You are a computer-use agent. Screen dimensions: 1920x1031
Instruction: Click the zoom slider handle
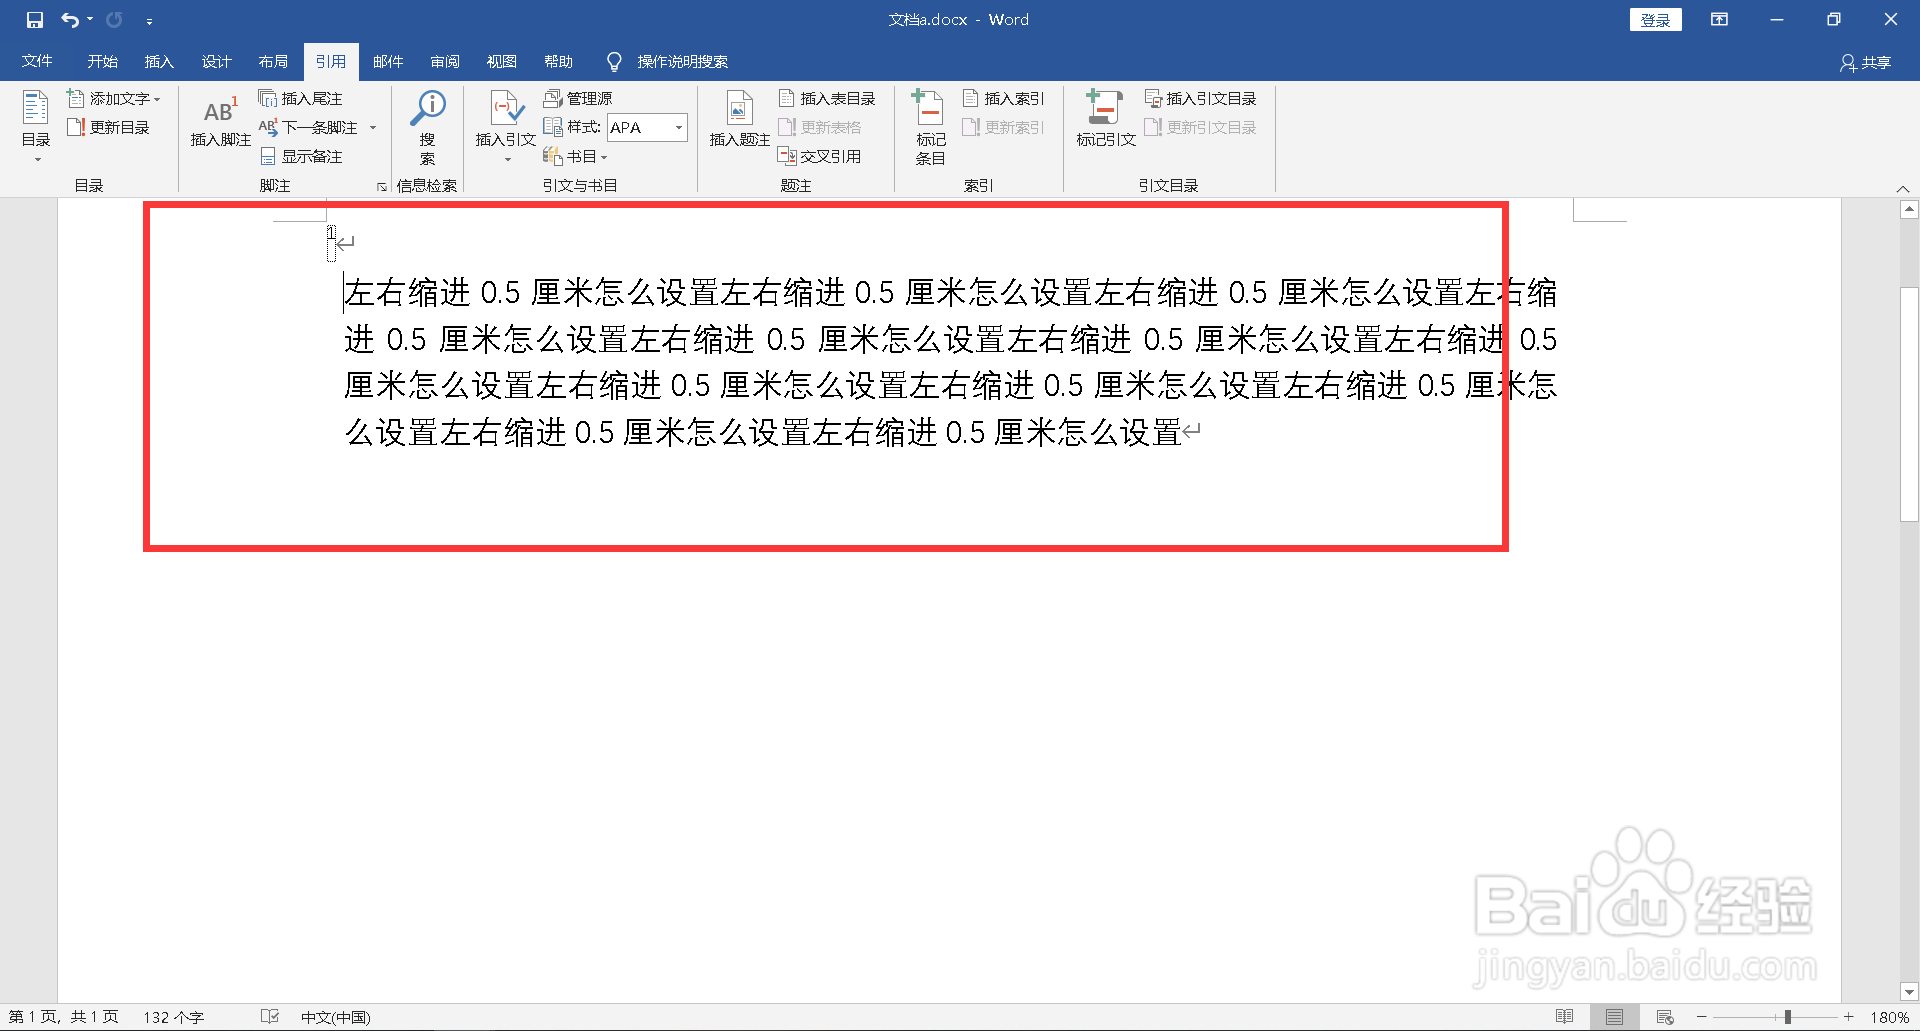tap(1788, 1017)
